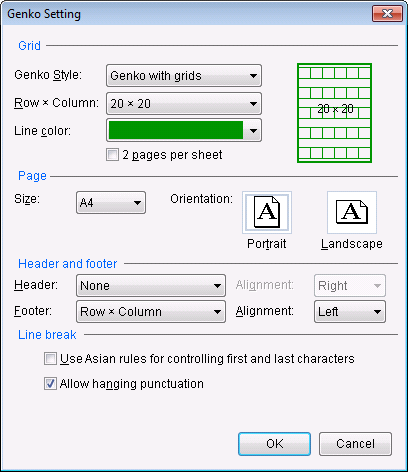
Task: Uncheck Allow hanging punctuation
Action: [50, 384]
